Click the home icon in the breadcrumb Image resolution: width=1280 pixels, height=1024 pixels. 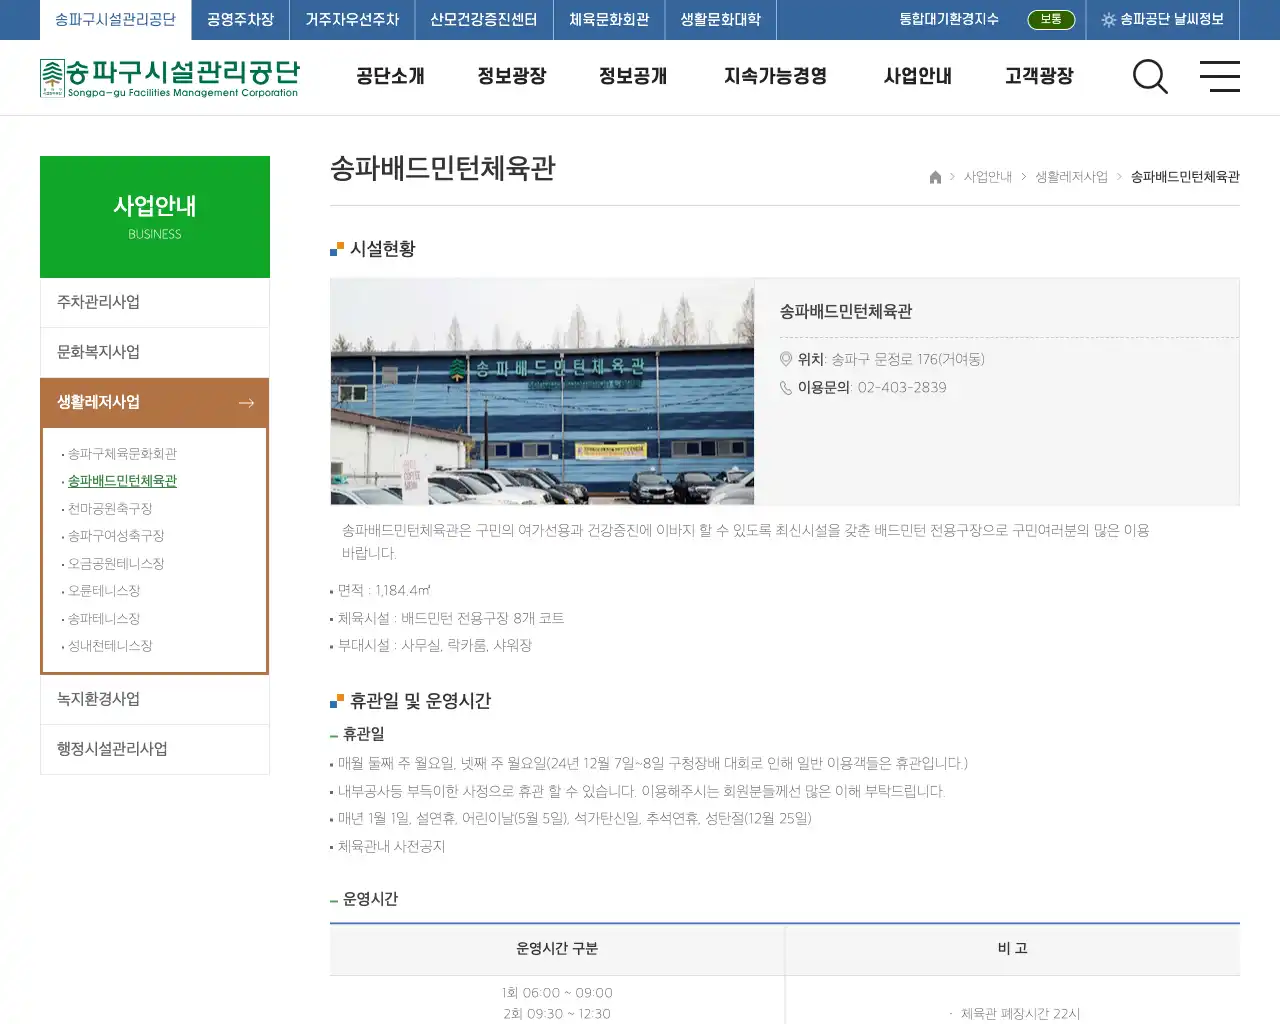tap(934, 177)
